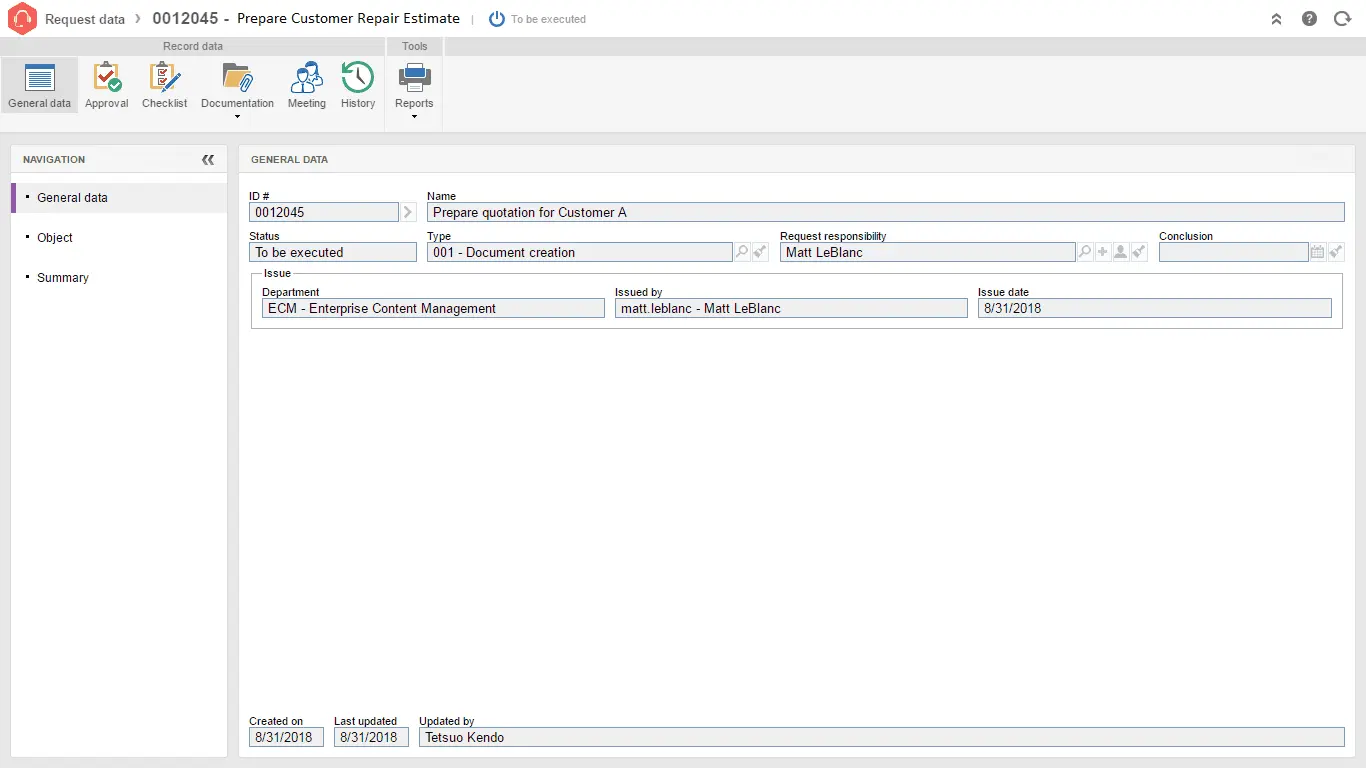Click the Request data breadcrumb link
1366x768 pixels.
pos(85,19)
